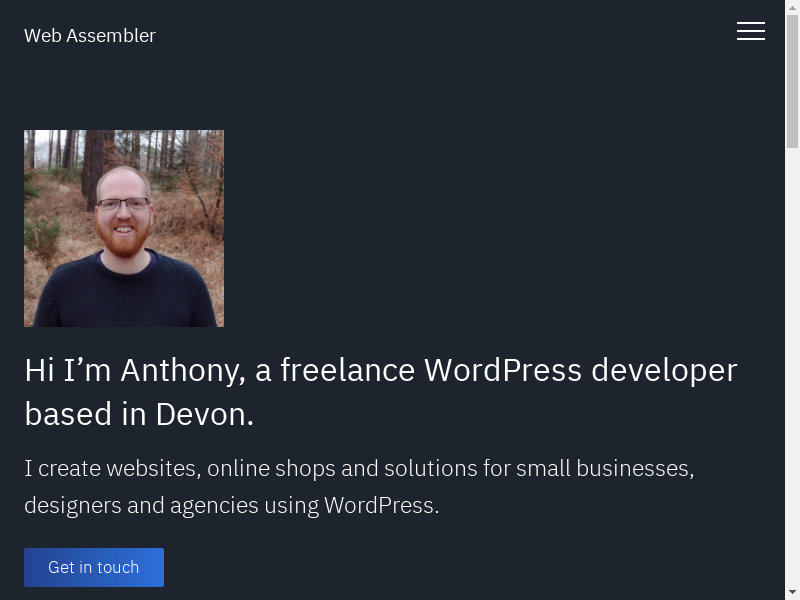Click the Web Assembler site title
This screenshot has width=800, height=600.
90,36
